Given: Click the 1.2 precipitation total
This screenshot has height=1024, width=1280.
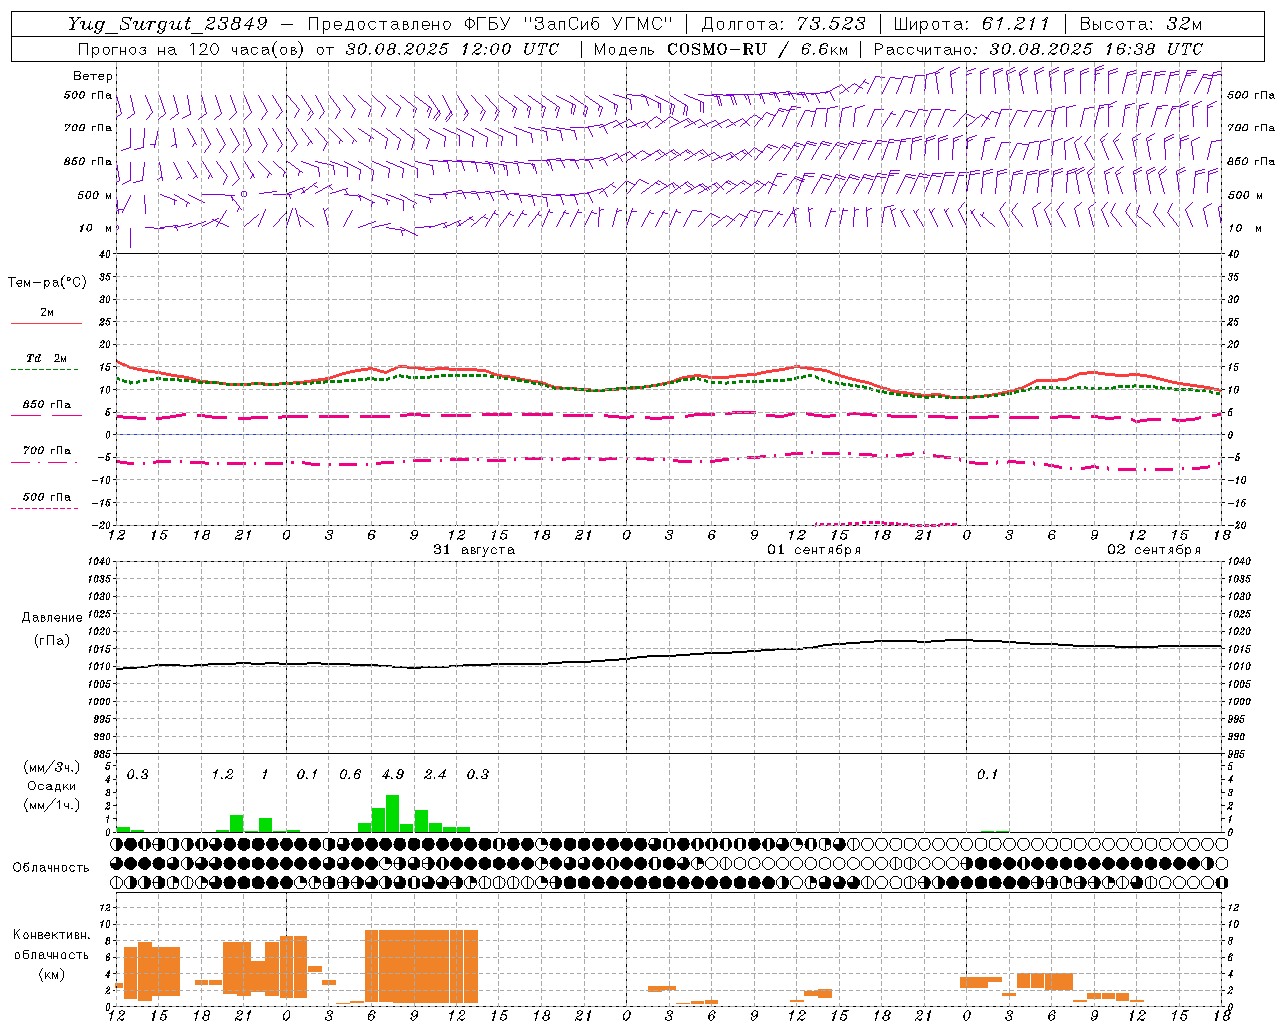Looking at the screenshot, I should (x=222, y=774).
